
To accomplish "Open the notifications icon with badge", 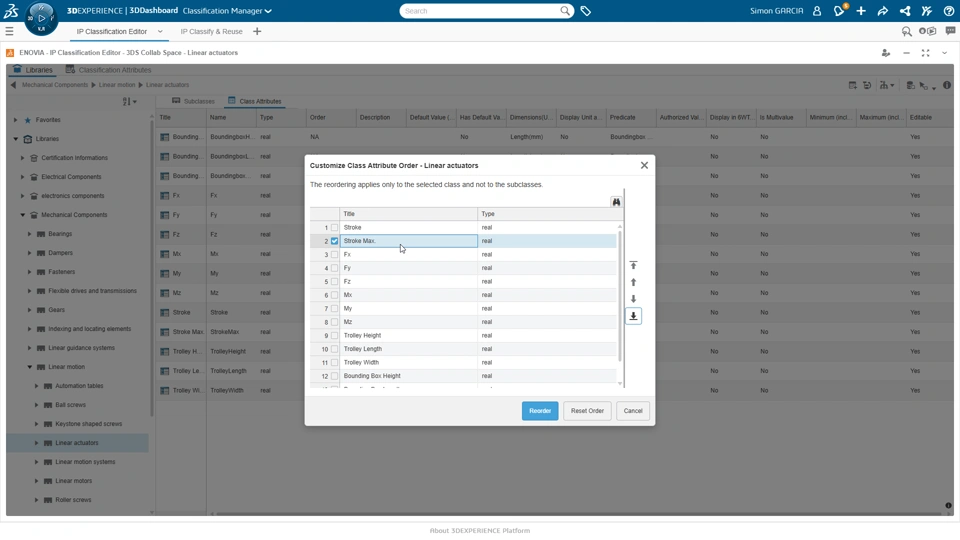I will (x=839, y=10).
